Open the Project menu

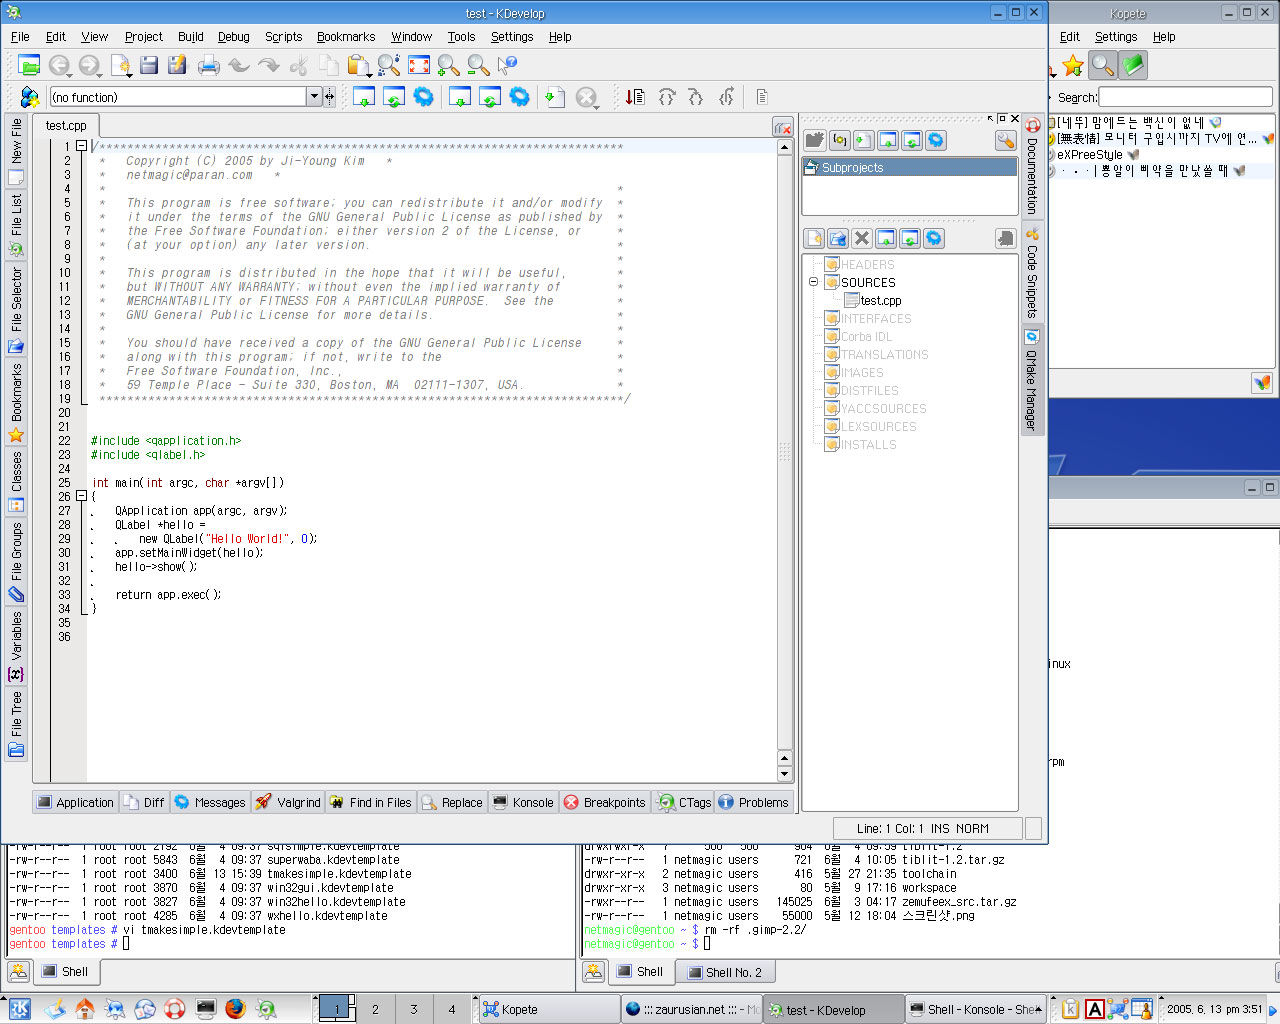pyautogui.click(x=143, y=37)
